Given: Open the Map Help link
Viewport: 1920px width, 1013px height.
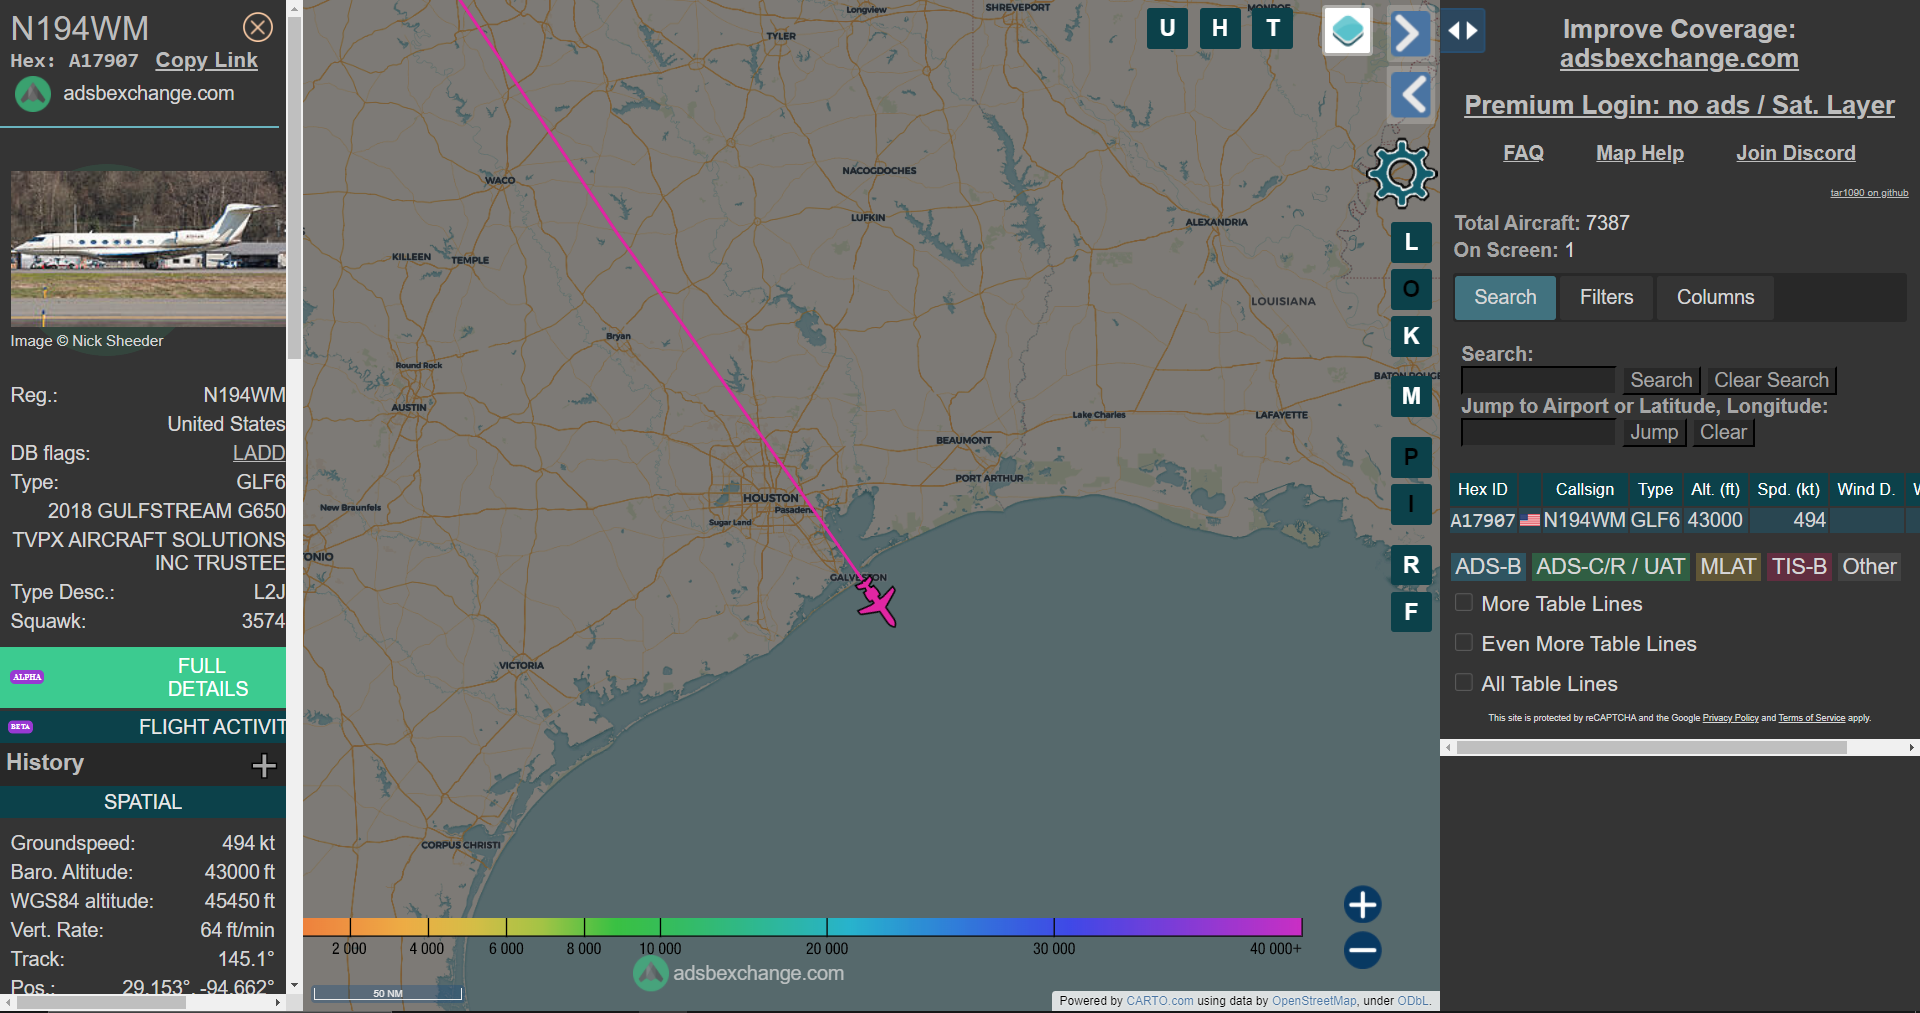Looking at the screenshot, I should (1639, 153).
